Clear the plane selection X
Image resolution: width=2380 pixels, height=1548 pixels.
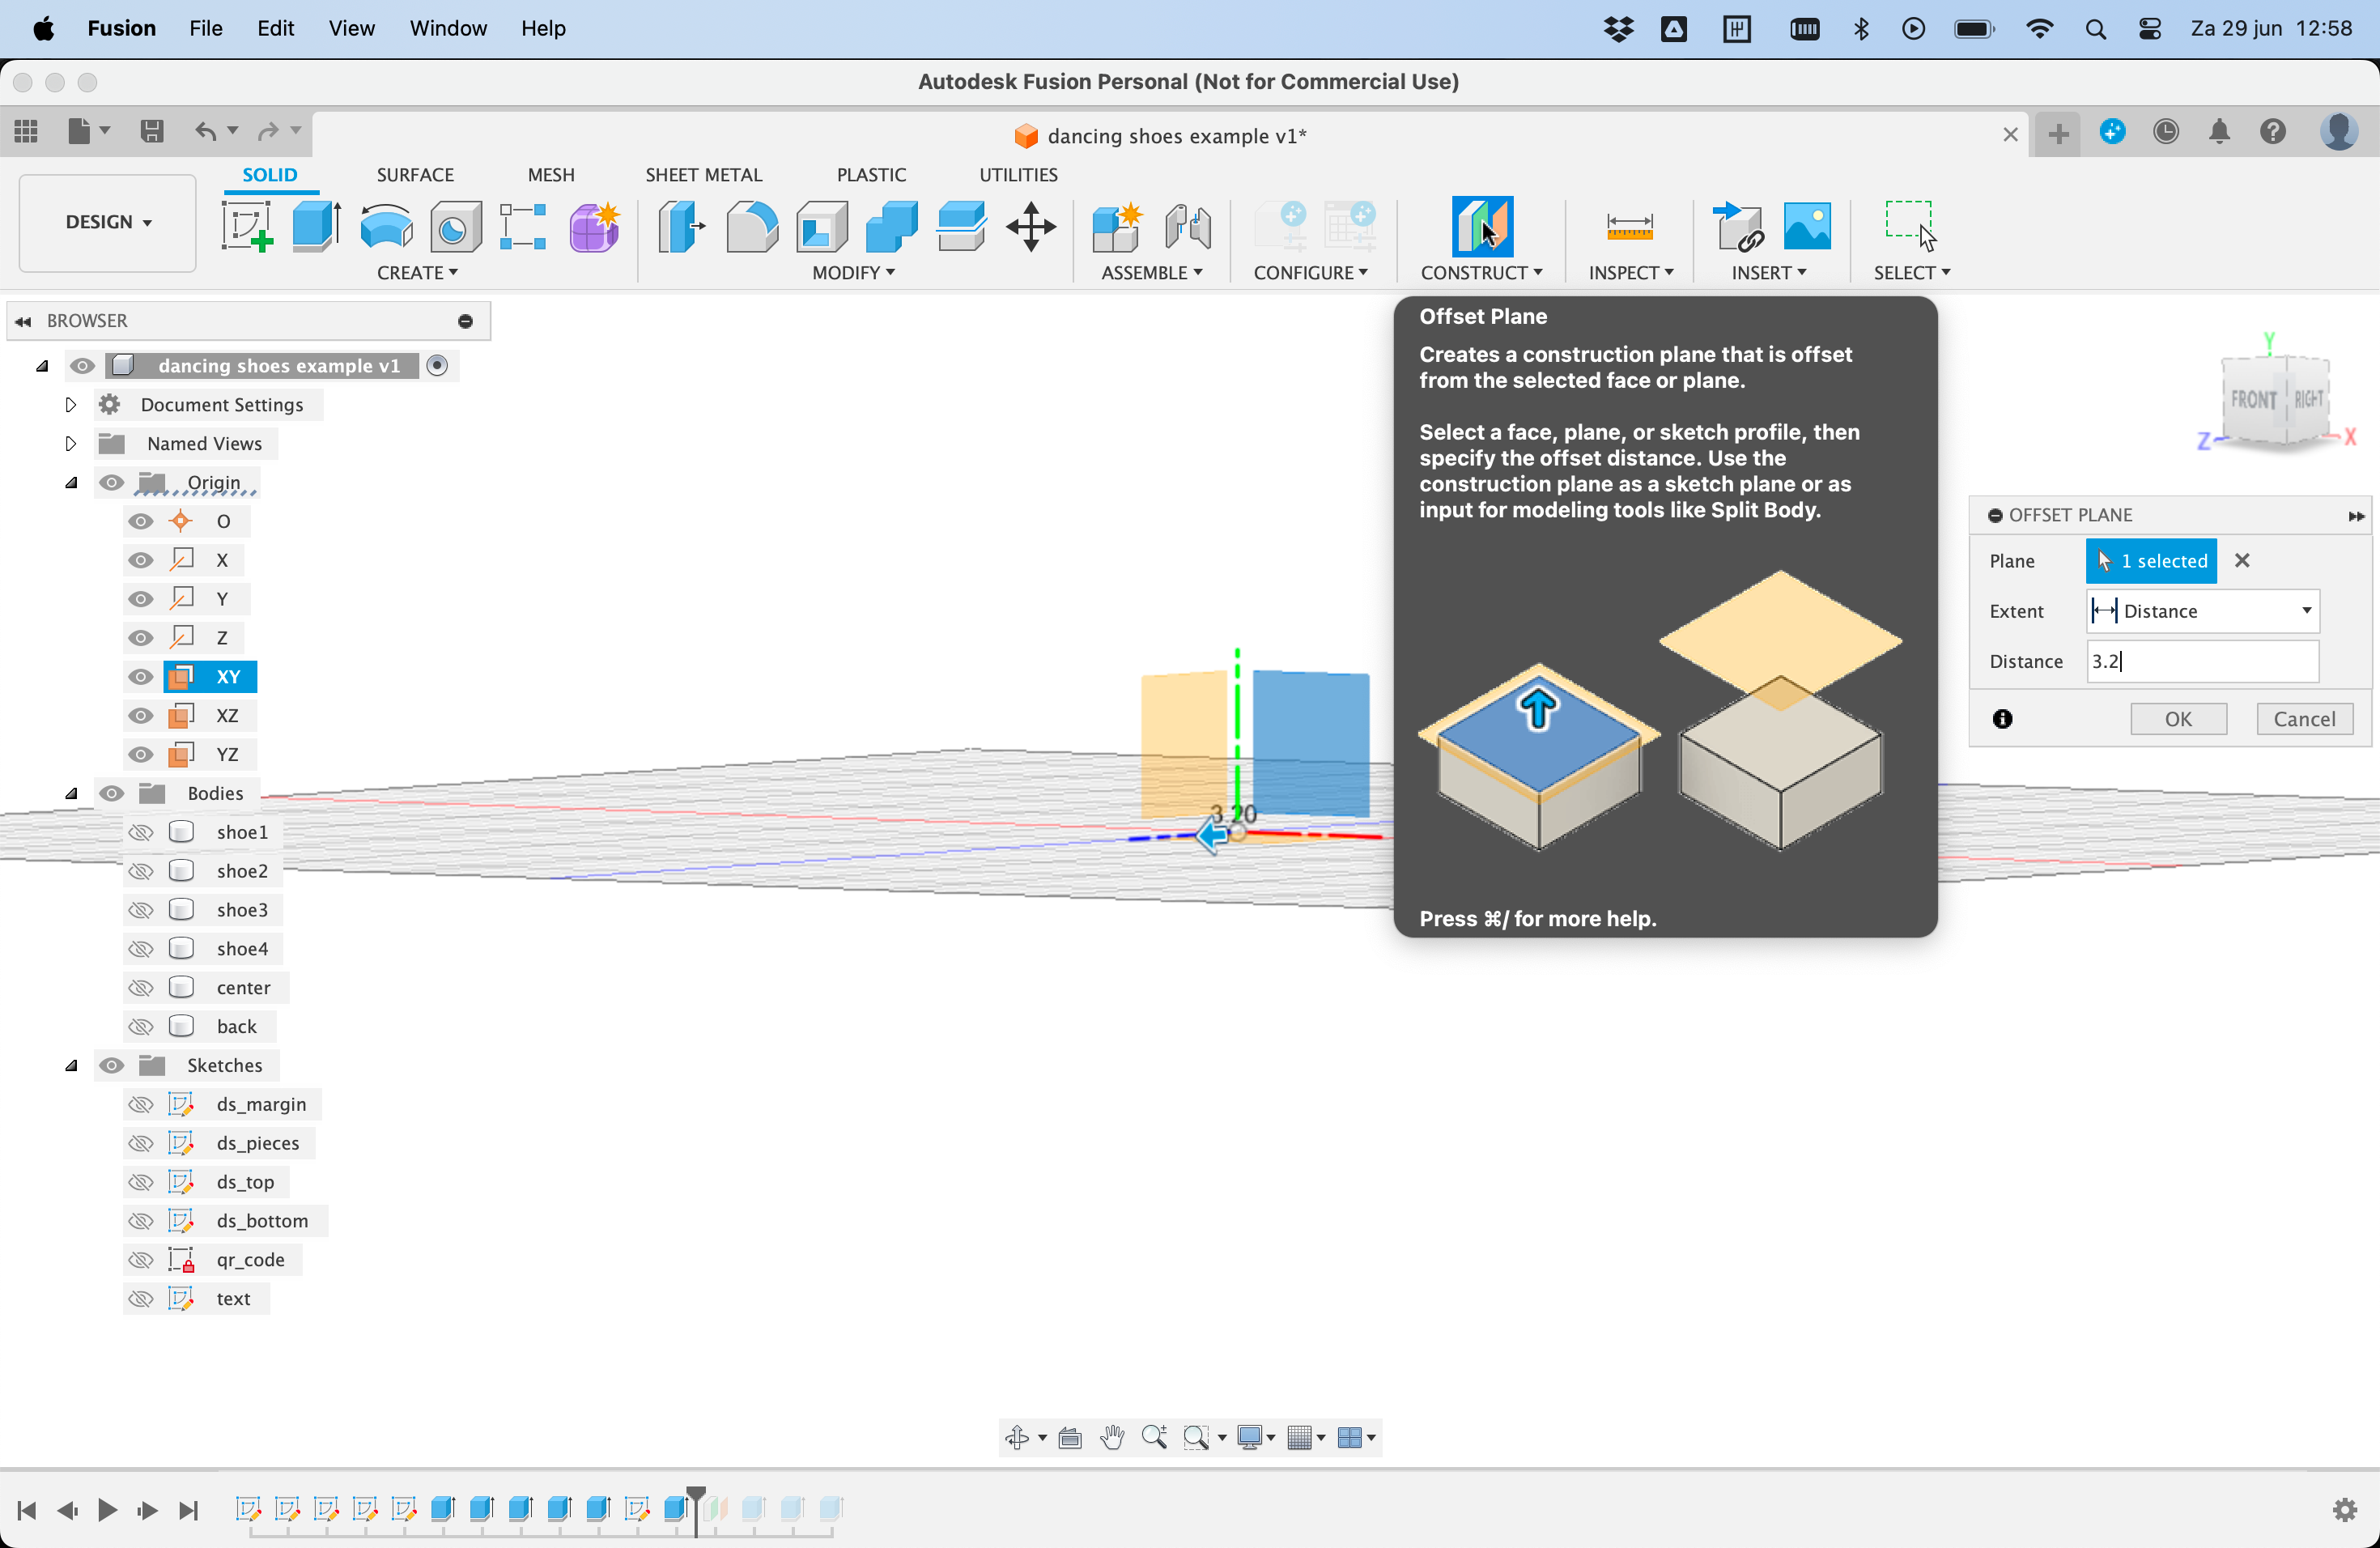(2242, 561)
